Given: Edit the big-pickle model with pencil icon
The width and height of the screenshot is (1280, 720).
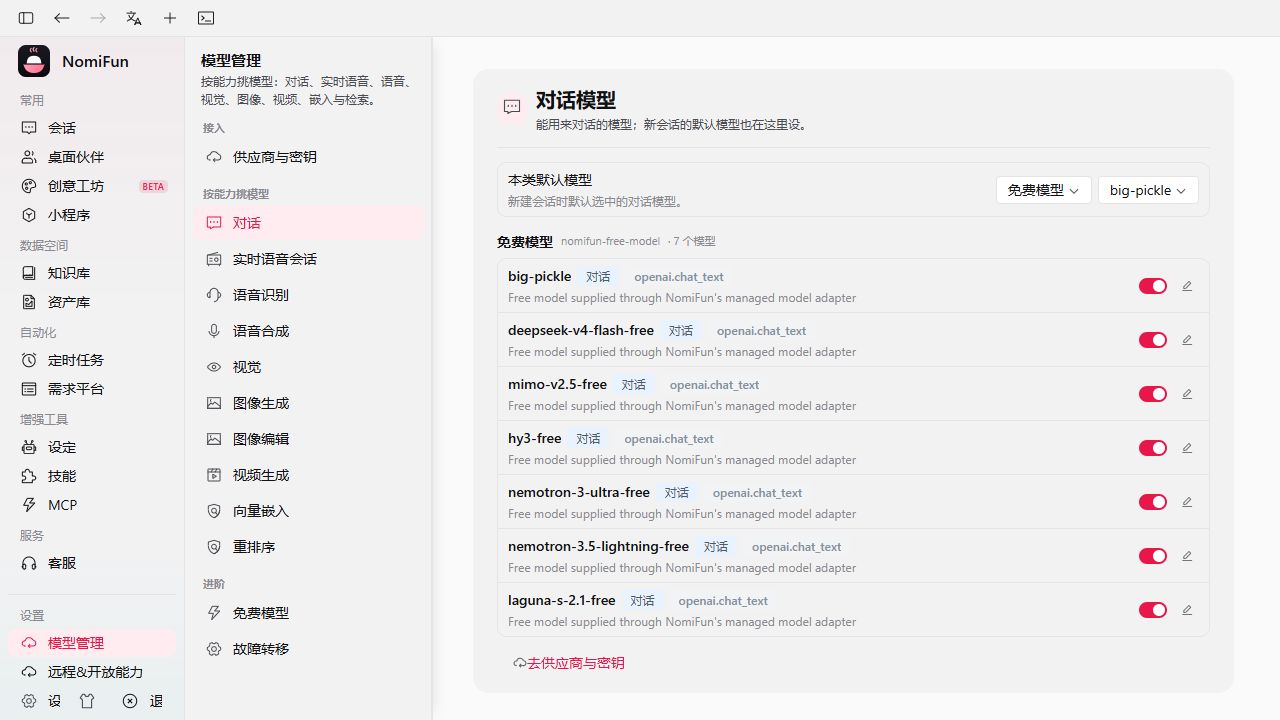Looking at the screenshot, I should [x=1187, y=286].
